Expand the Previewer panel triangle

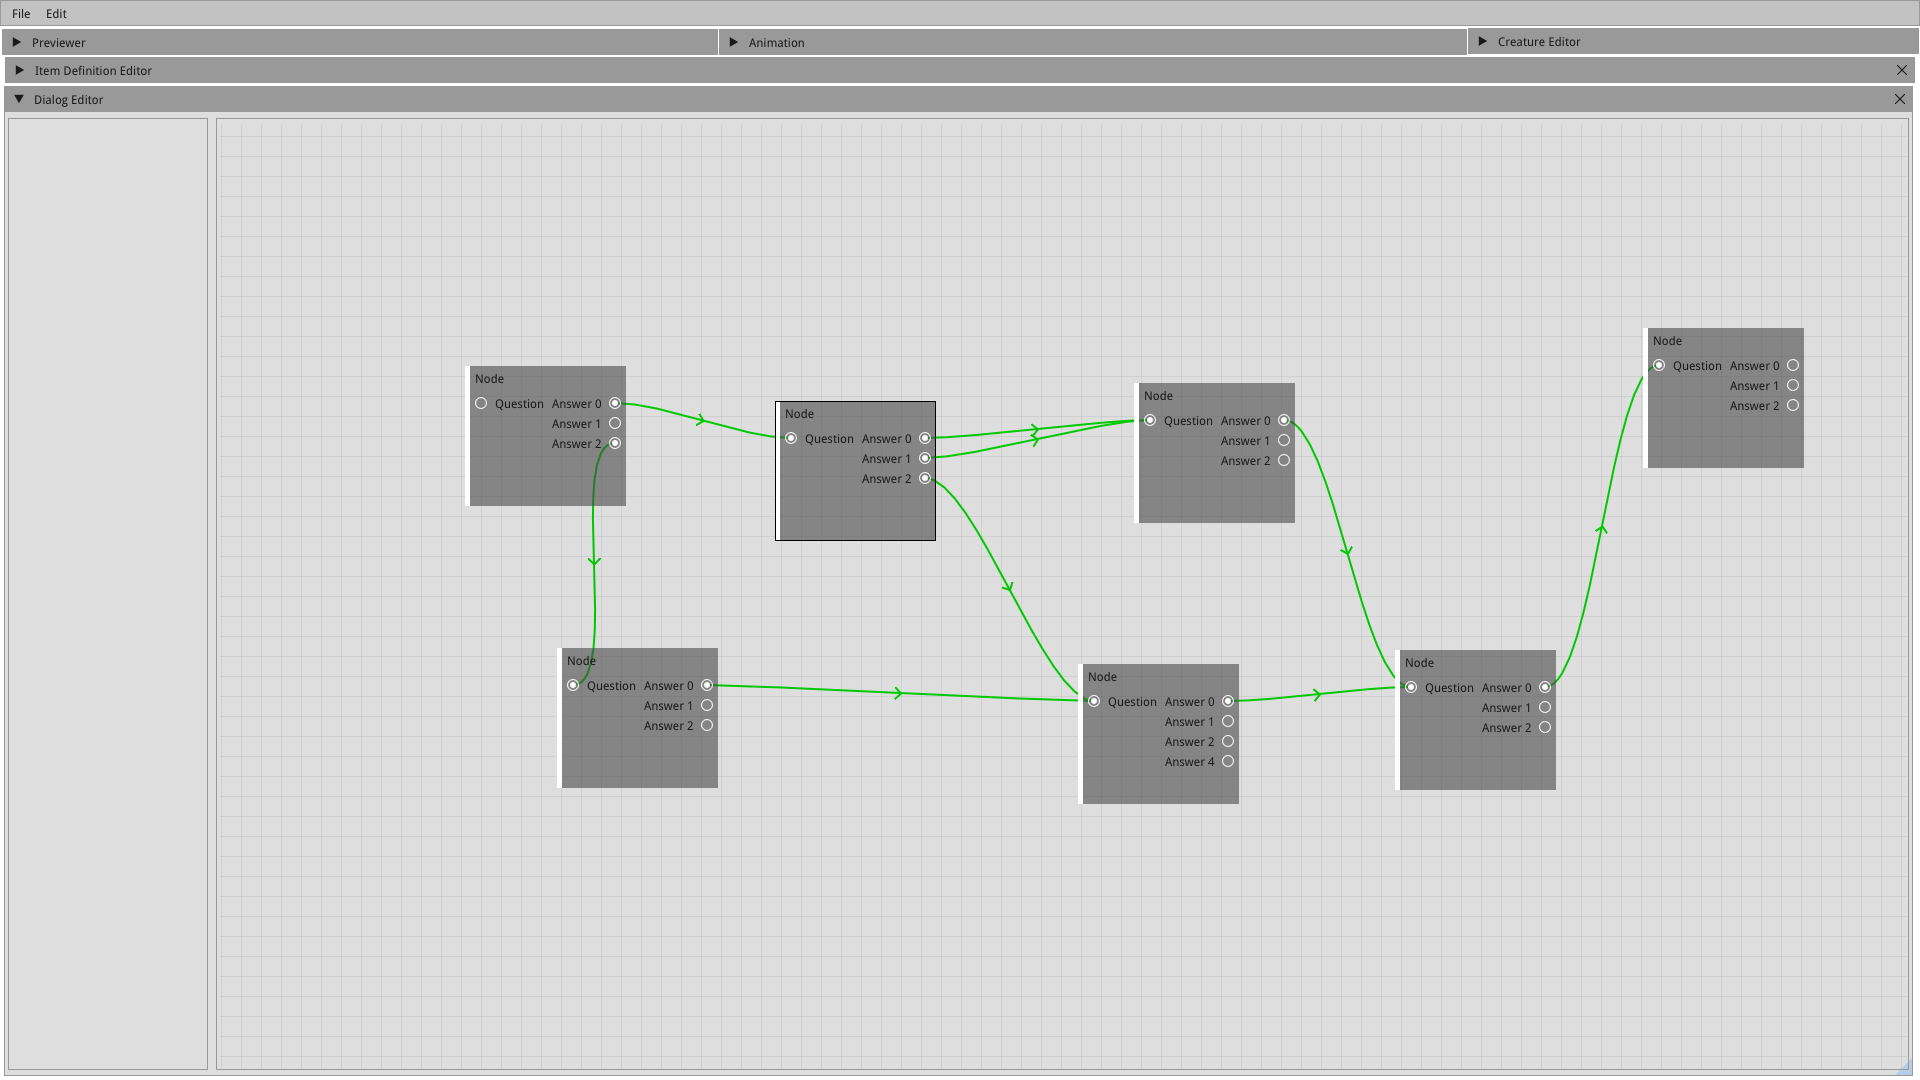pyautogui.click(x=16, y=42)
